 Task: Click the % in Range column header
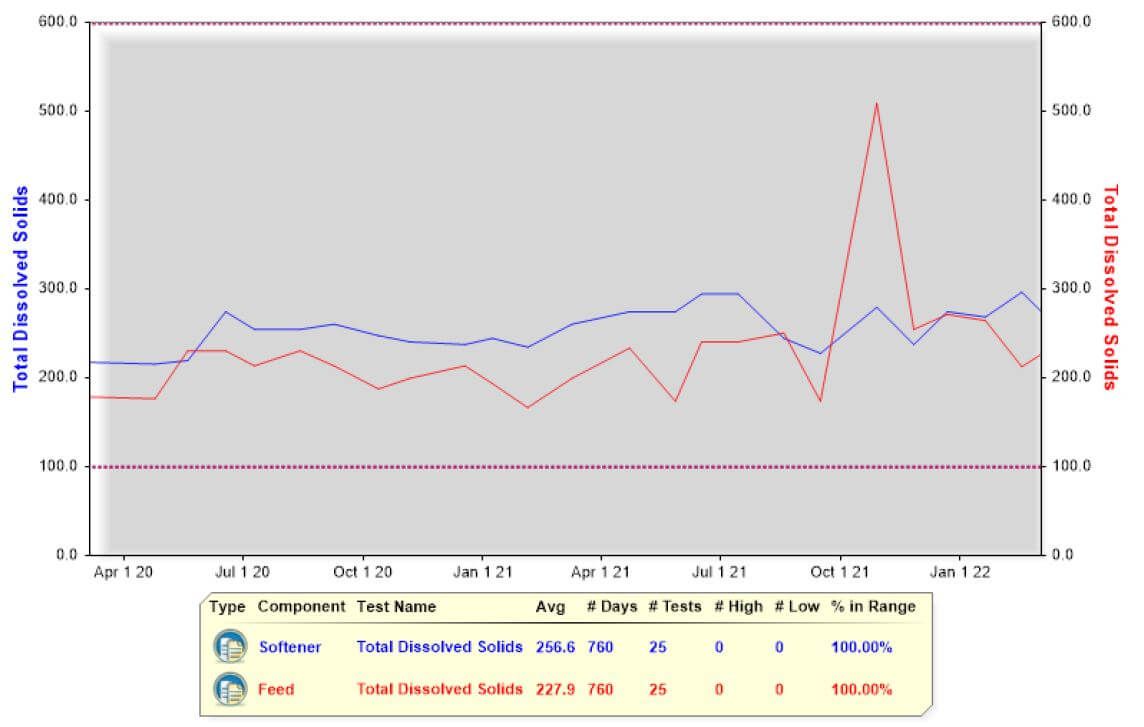(x=873, y=606)
